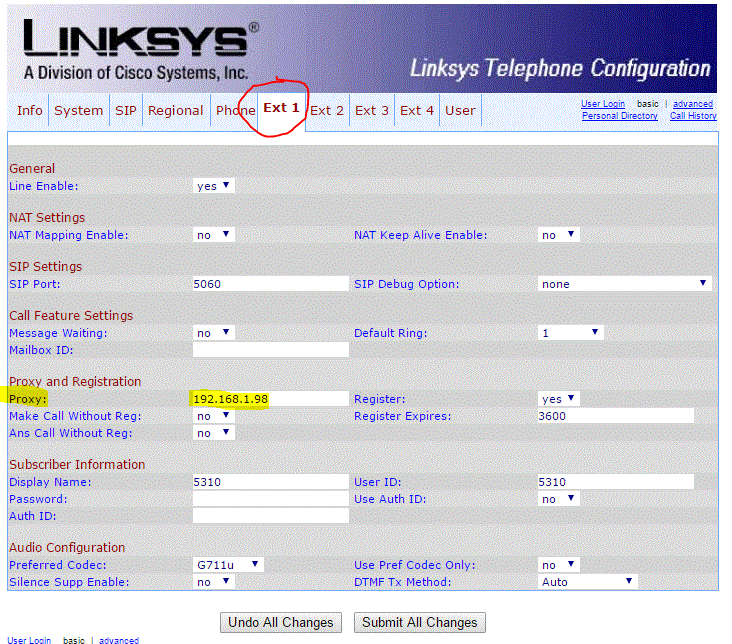The height and width of the screenshot is (644, 732).
Task: Click the Audio Configuration heading
Action: coord(67,547)
